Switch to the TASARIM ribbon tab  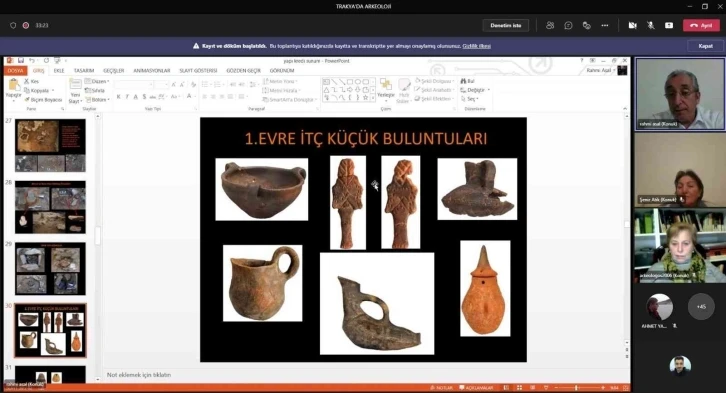(84, 70)
